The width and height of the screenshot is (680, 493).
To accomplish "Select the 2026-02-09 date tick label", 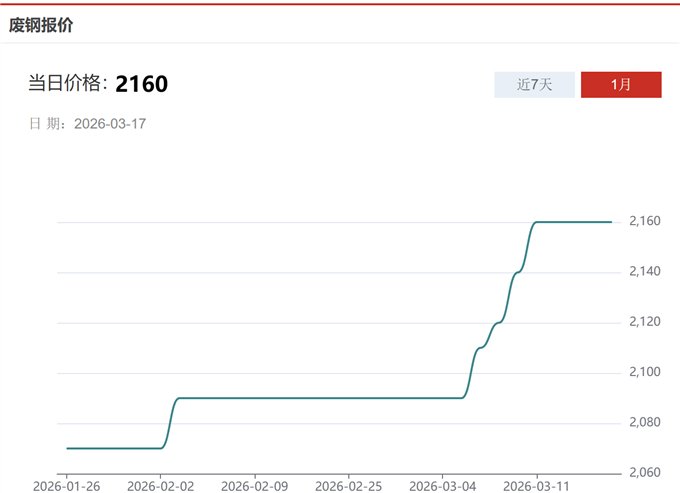I will 254,486.
